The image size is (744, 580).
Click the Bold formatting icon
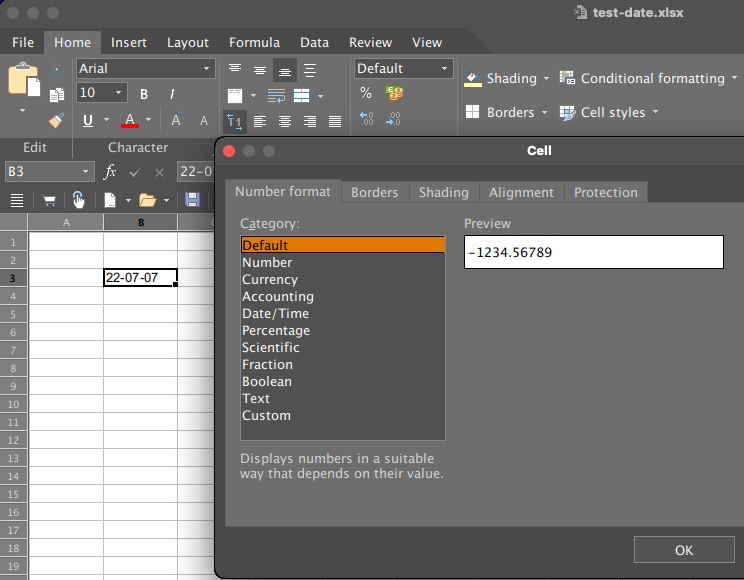(144, 94)
